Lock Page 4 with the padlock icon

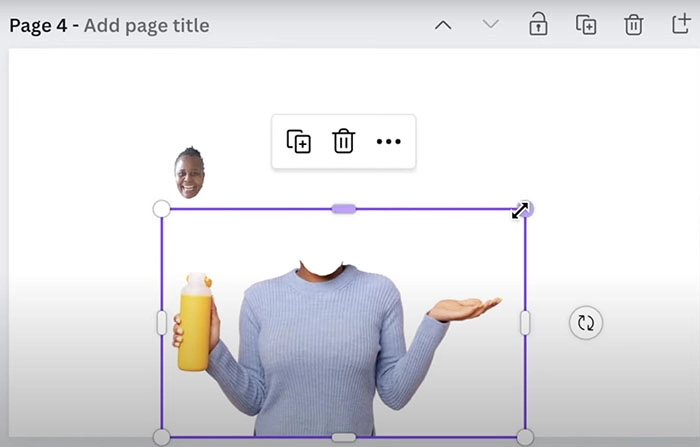[x=538, y=25]
